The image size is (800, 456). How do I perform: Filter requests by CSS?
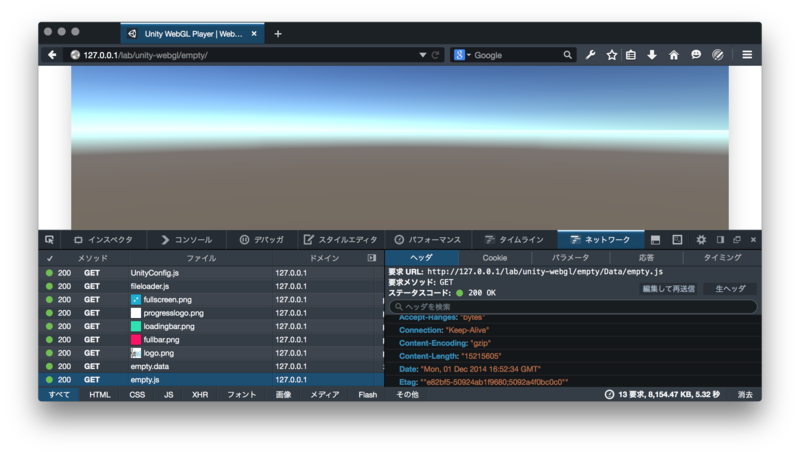pos(137,394)
